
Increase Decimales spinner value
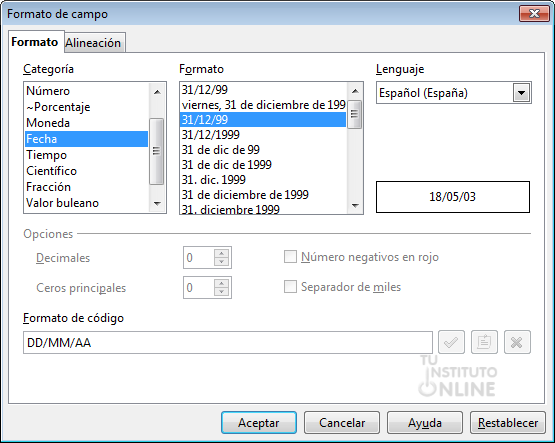[222, 253]
